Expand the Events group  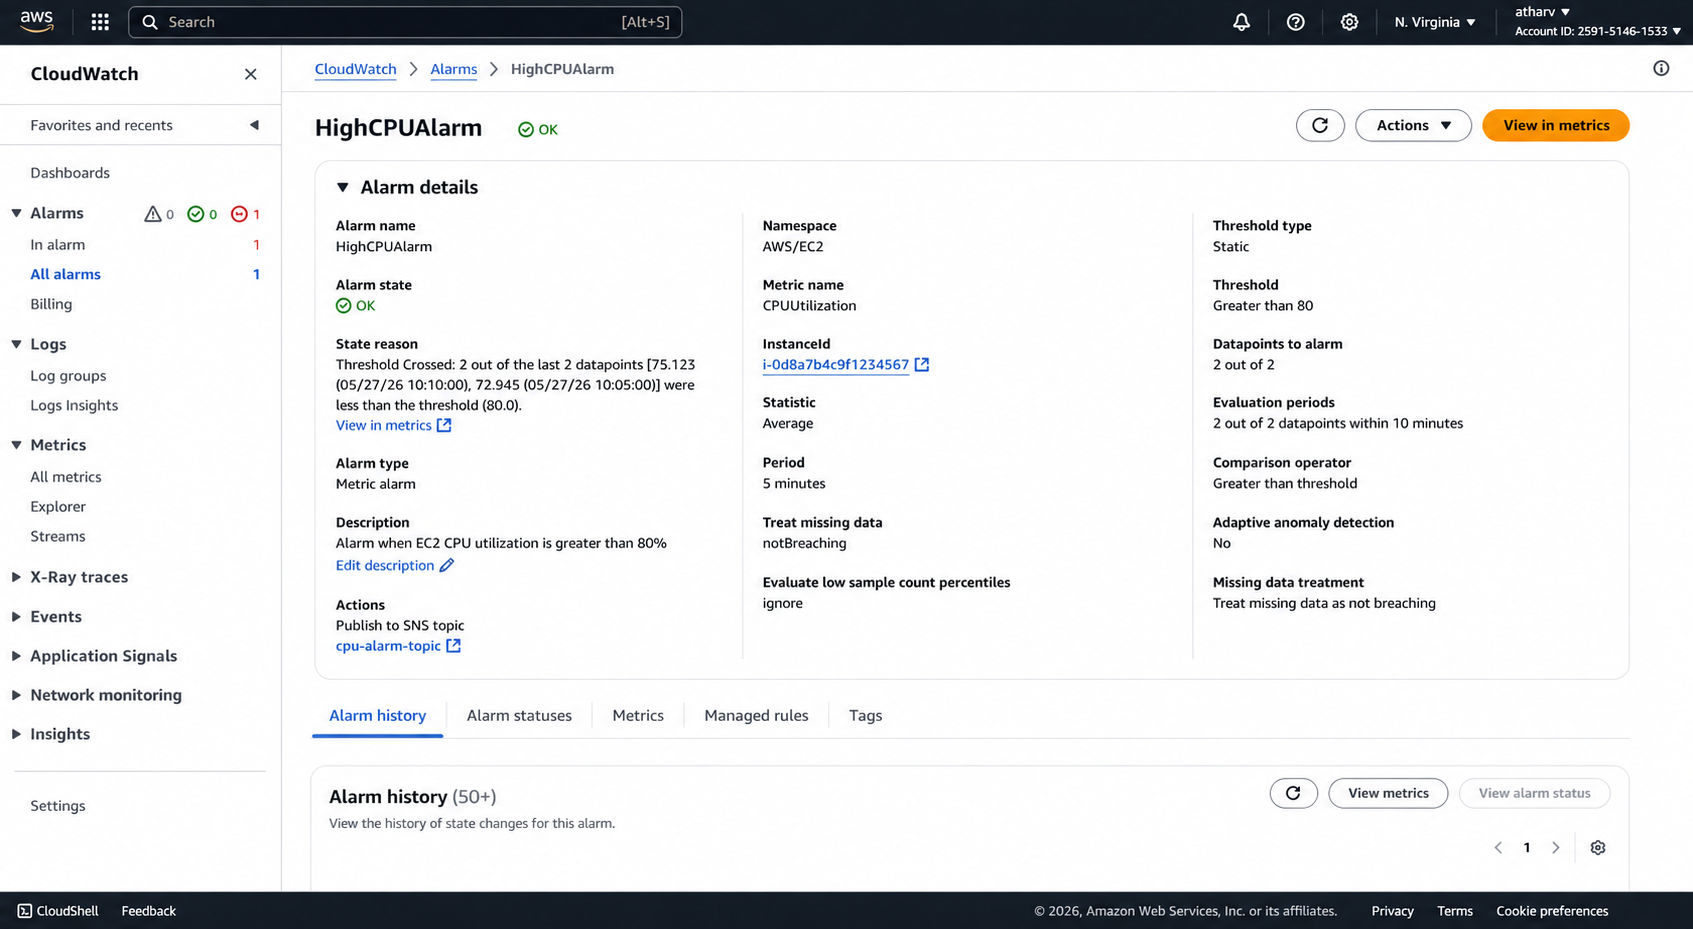17,617
